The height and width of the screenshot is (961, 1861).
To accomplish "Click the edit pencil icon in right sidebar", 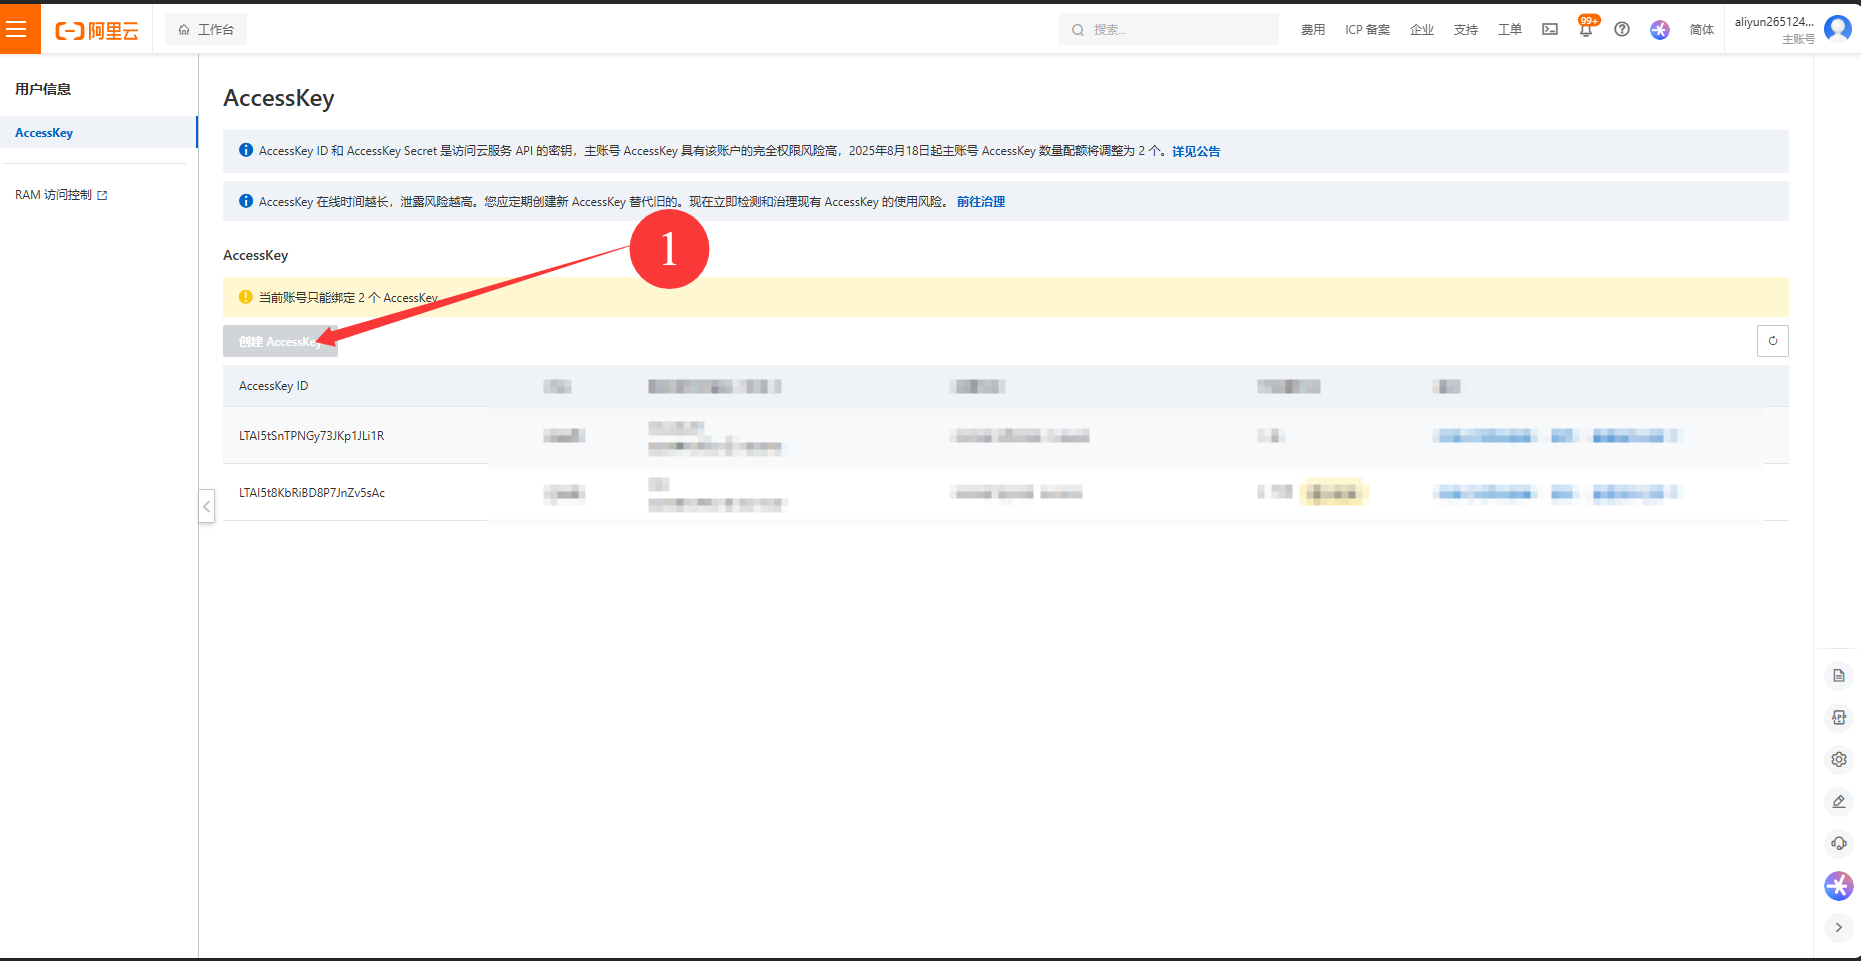I will [x=1838, y=802].
